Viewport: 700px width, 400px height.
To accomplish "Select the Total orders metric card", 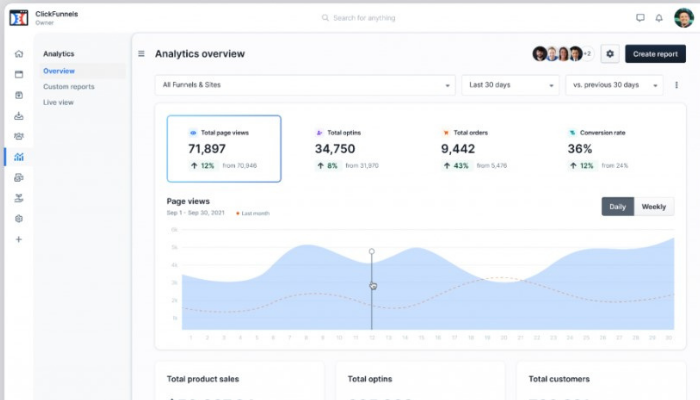I will pyautogui.click(x=476, y=149).
